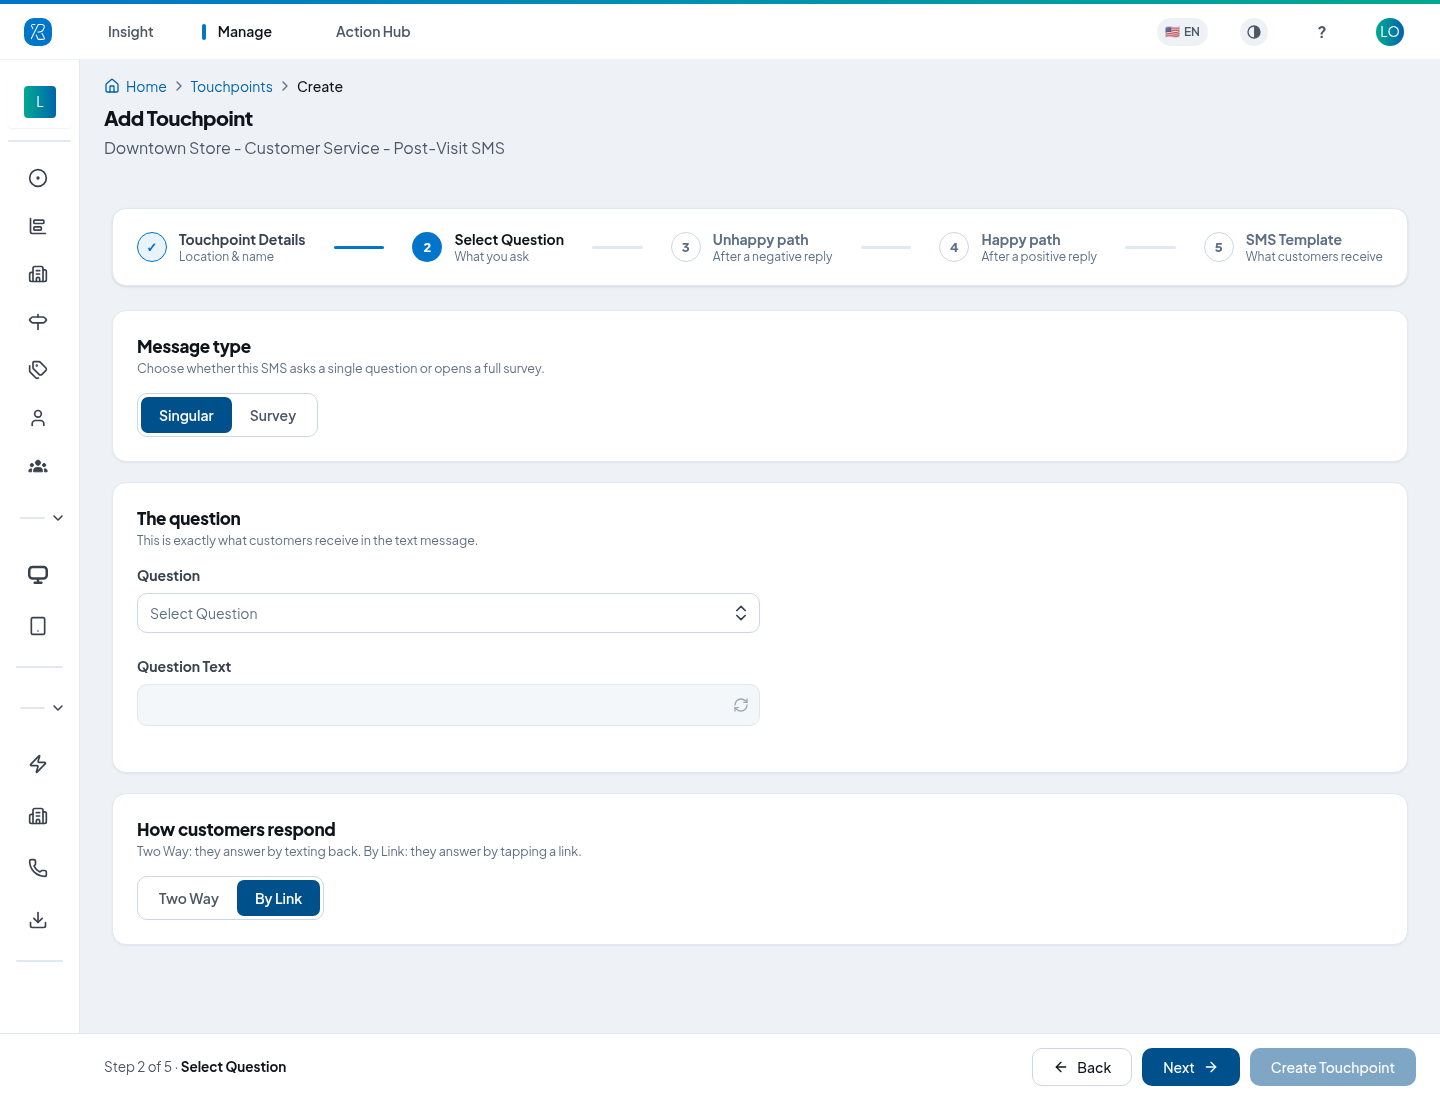Go to the SMS Template step
The width and height of the screenshot is (1440, 1100).
(1293, 247)
